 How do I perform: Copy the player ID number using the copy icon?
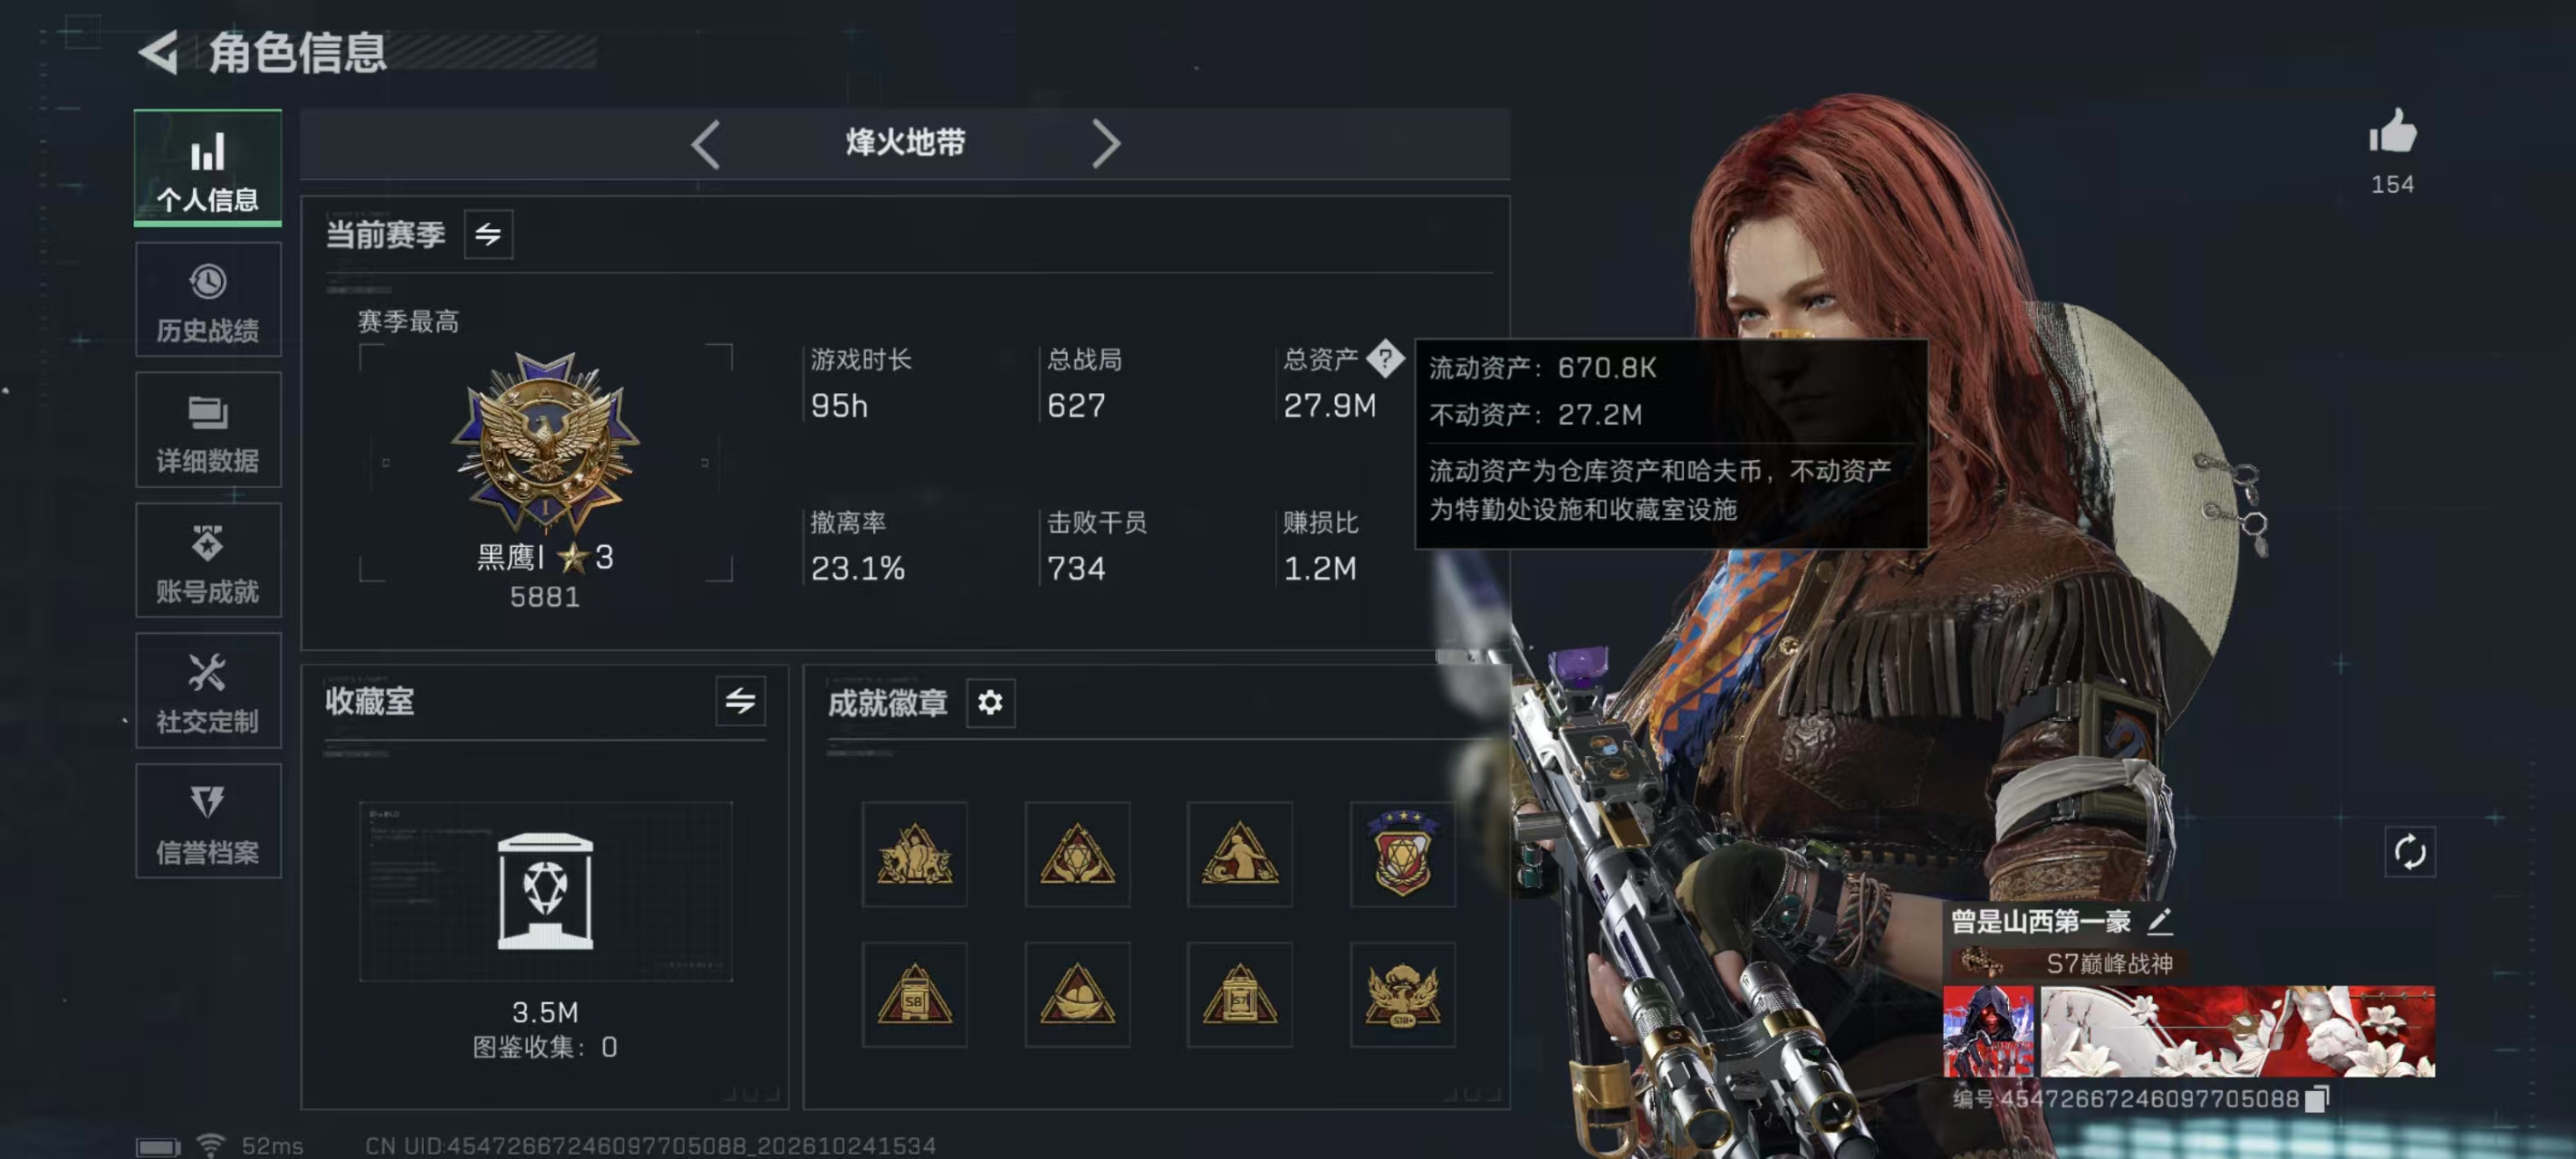pyautogui.click(x=2316, y=1099)
